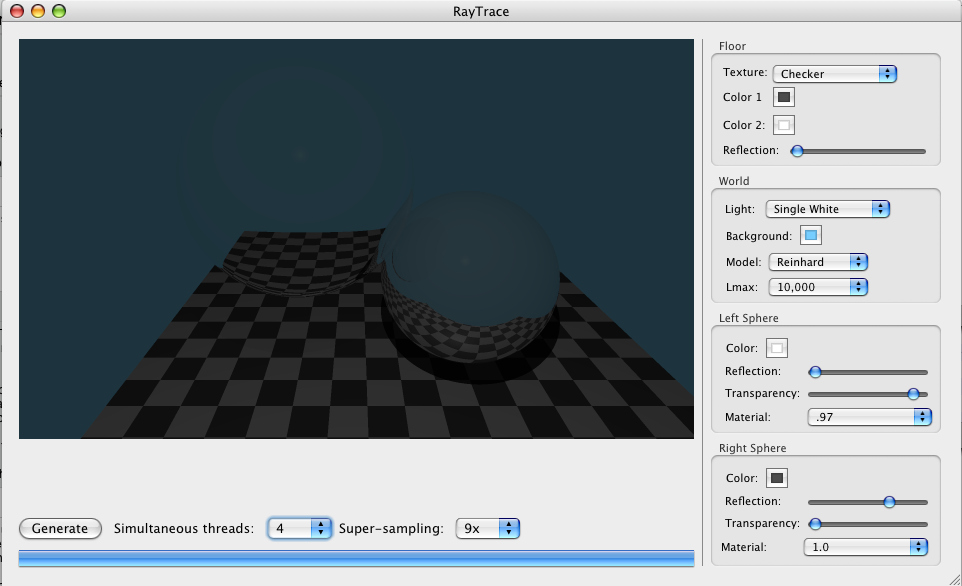Open the Floor Texture dropdown
Screen dimensions: 962x586
pos(834,73)
